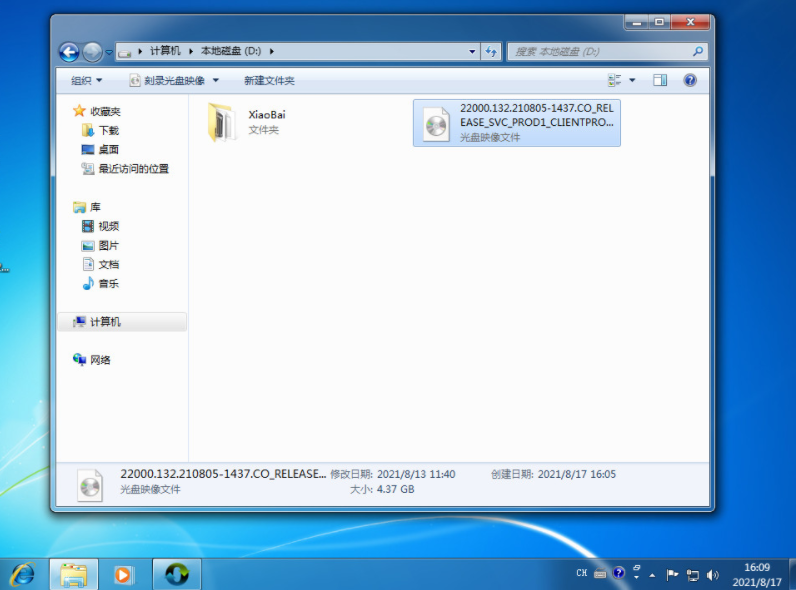Viewport: 796px width, 590px height.
Task: Select 网络 in the navigation pane
Action: coord(100,360)
